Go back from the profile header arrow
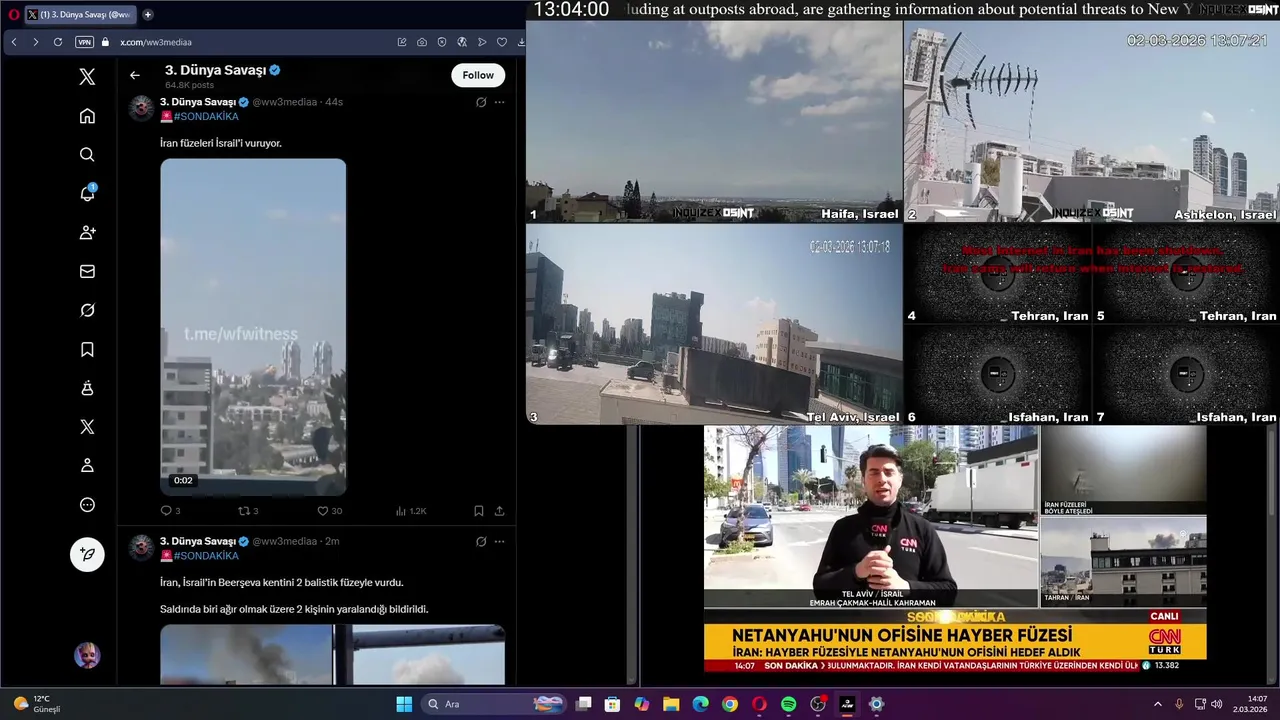This screenshot has height=720, width=1280. 135,75
